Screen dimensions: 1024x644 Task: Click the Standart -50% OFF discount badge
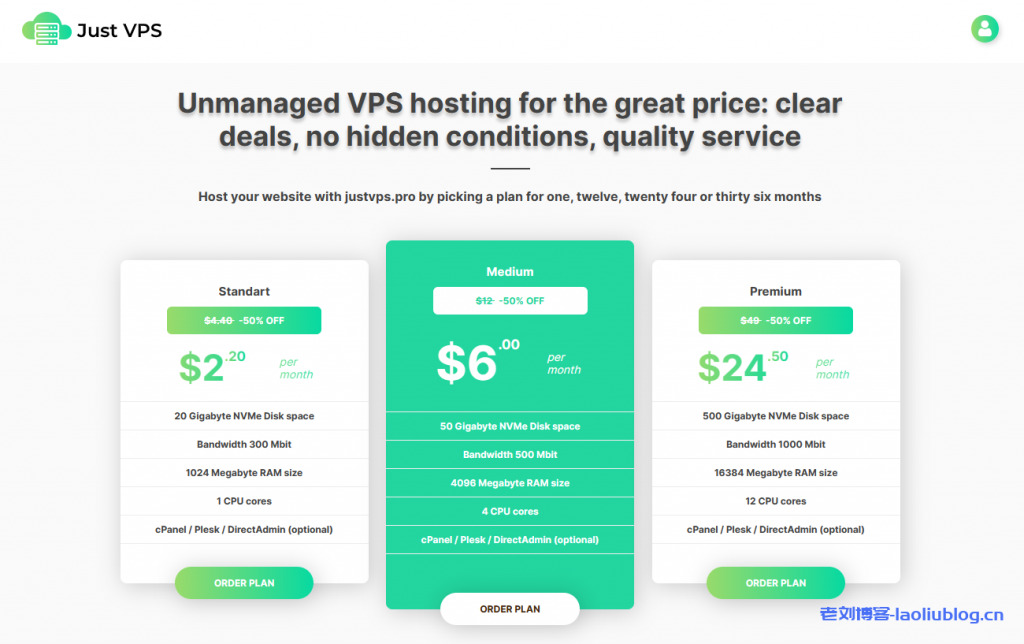(x=244, y=320)
